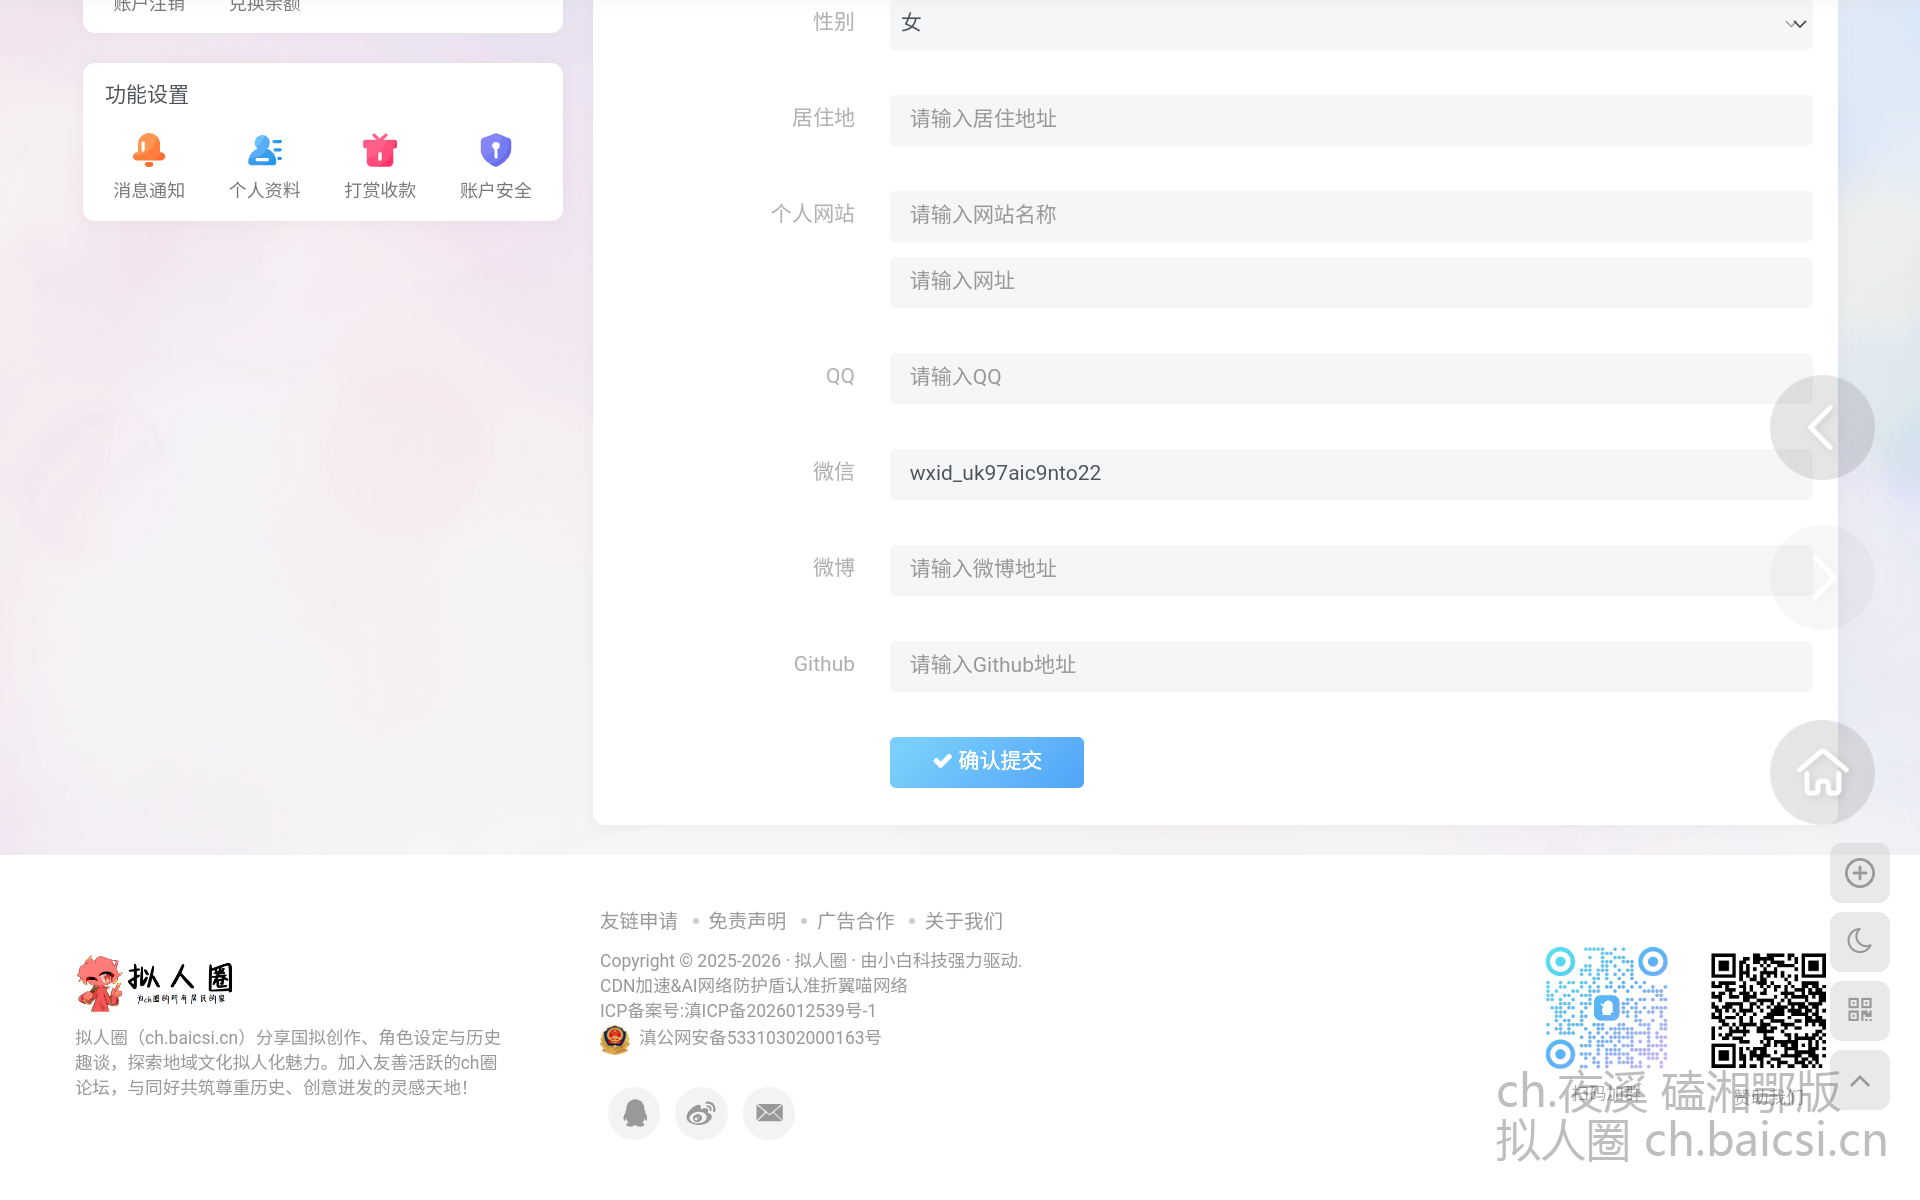Show the QR code side button
The height and width of the screenshot is (1200, 1920).
1860,1010
